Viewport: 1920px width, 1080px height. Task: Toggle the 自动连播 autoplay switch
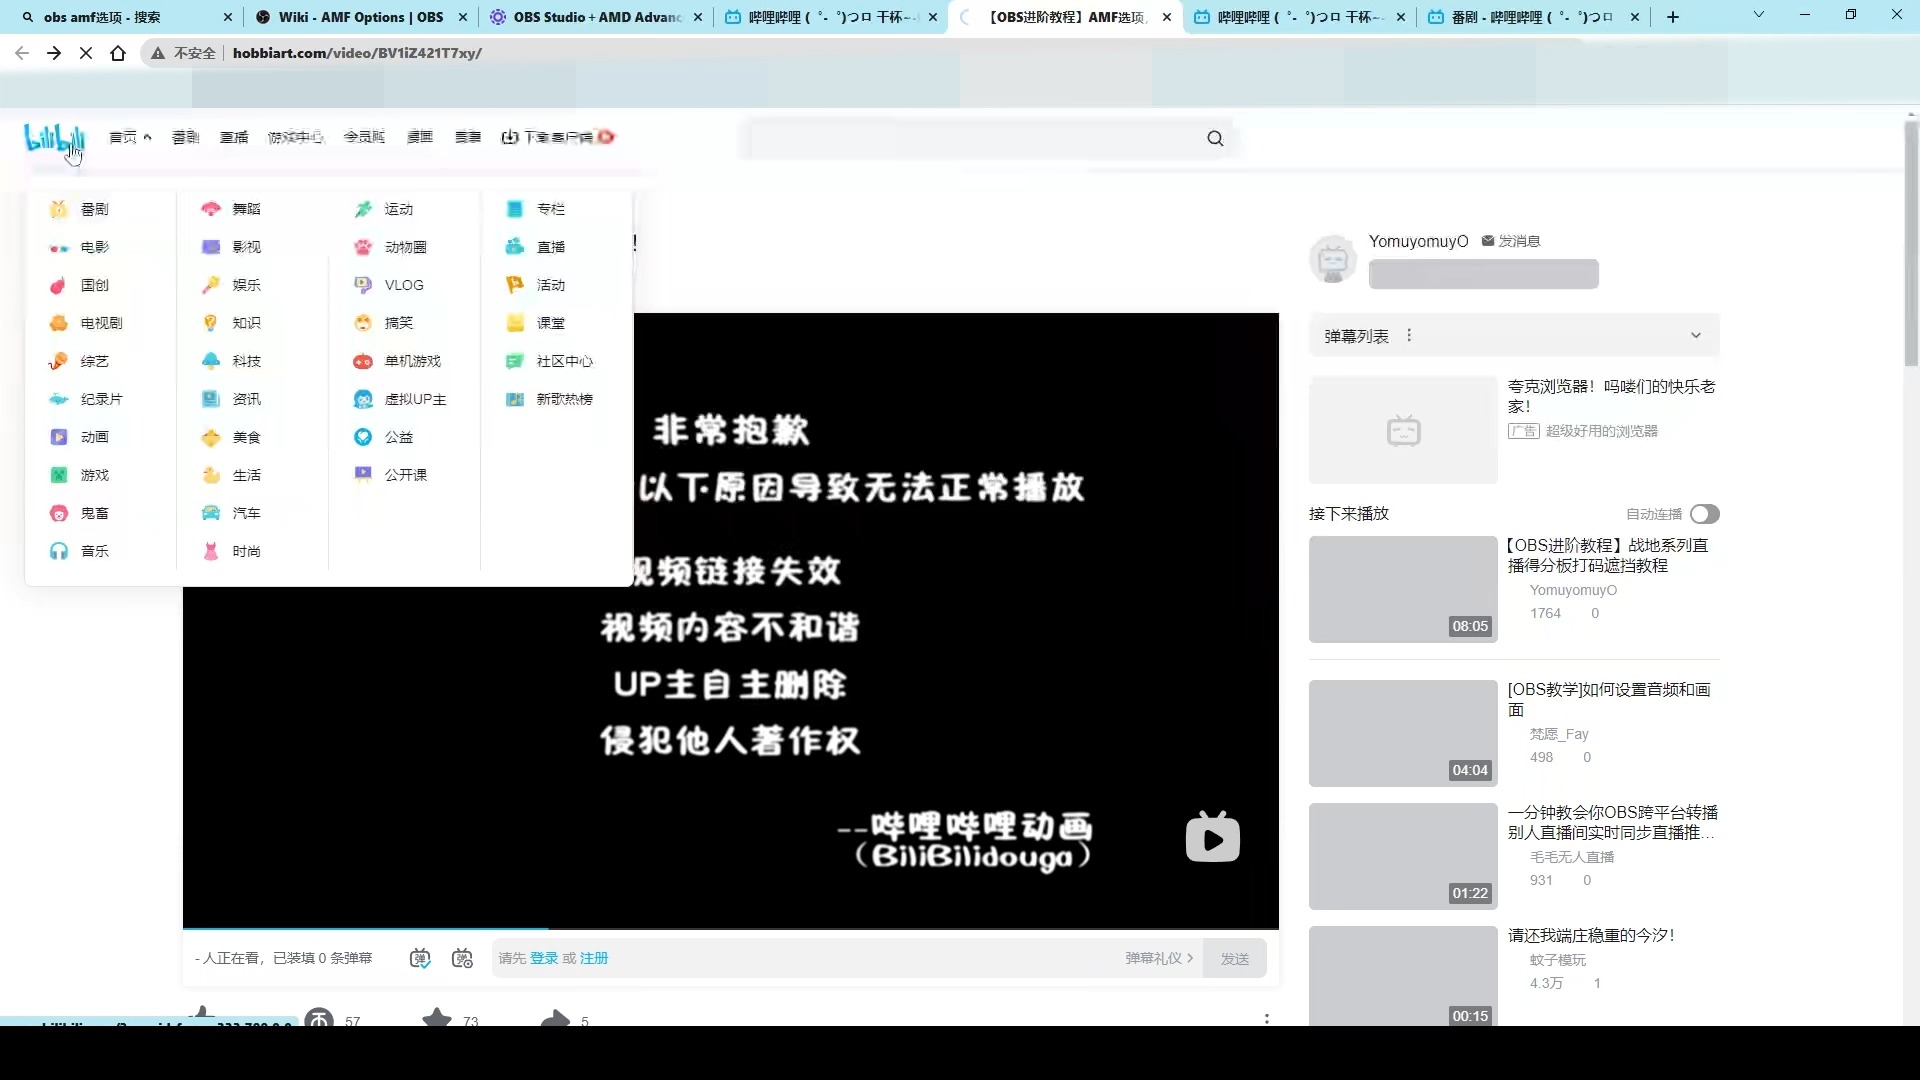point(1705,514)
